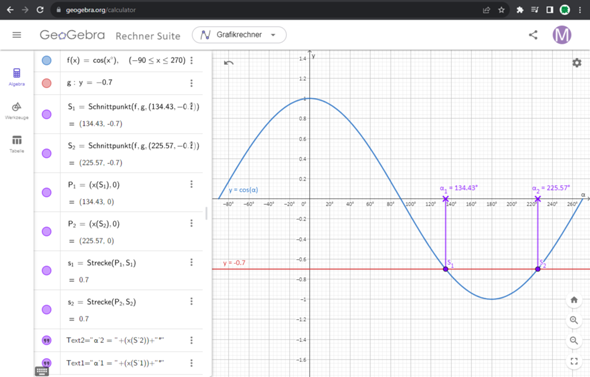Zoom out of the graph
The image size is (590, 377).
[x=574, y=341]
